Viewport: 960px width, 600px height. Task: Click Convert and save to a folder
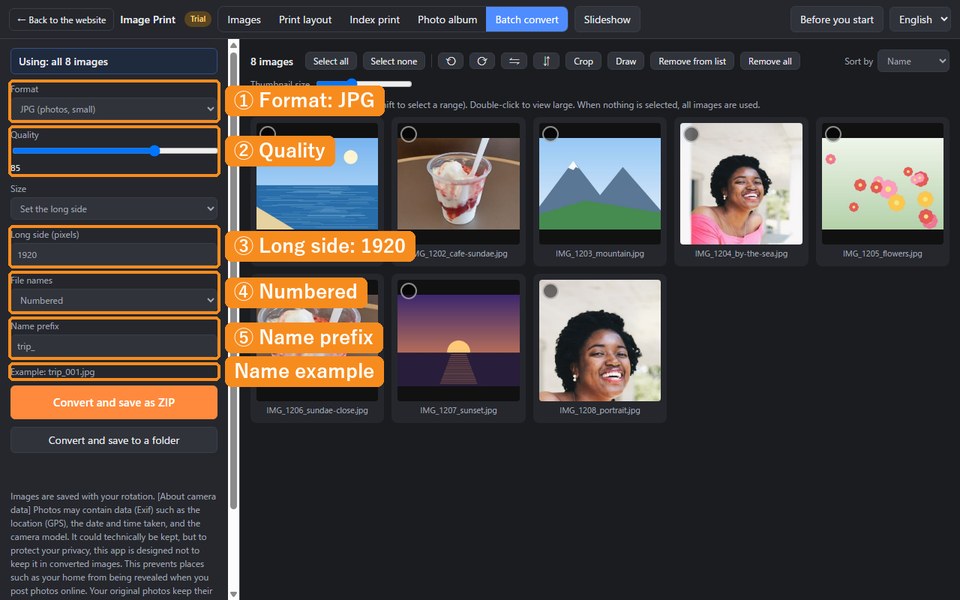(x=114, y=440)
